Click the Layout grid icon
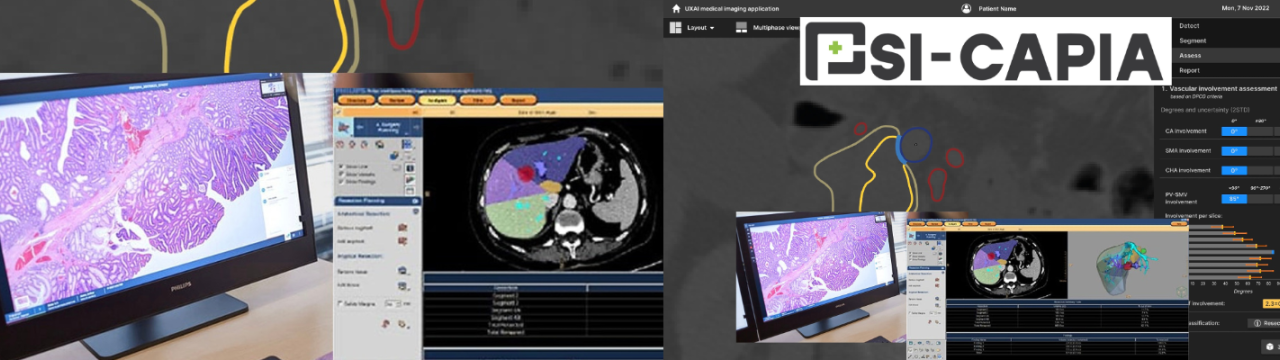Screen dimensions: 1280x360 (675, 27)
